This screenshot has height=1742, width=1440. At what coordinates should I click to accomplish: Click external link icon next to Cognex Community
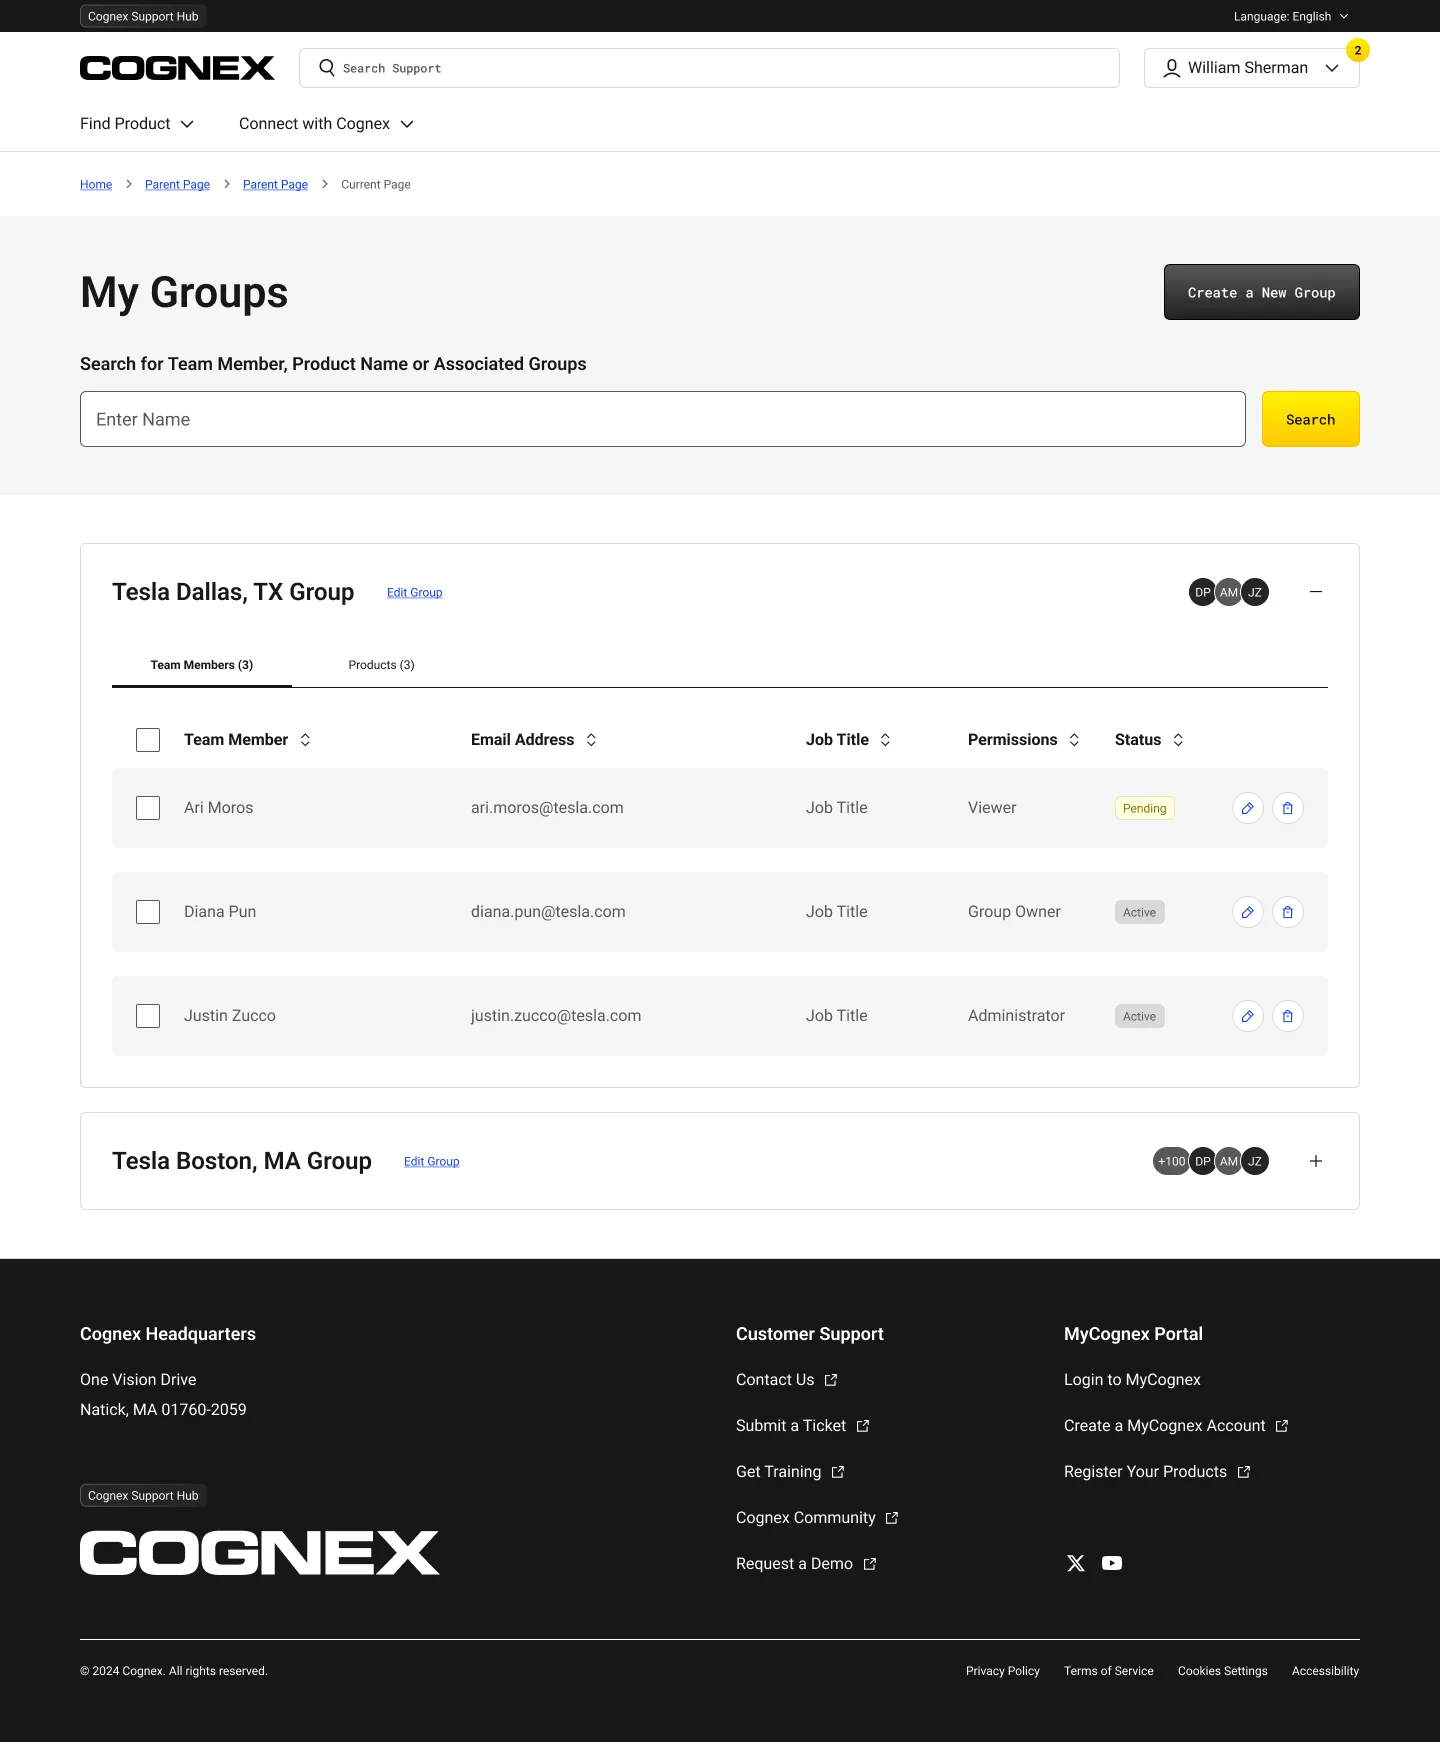tap(891, 1518)
